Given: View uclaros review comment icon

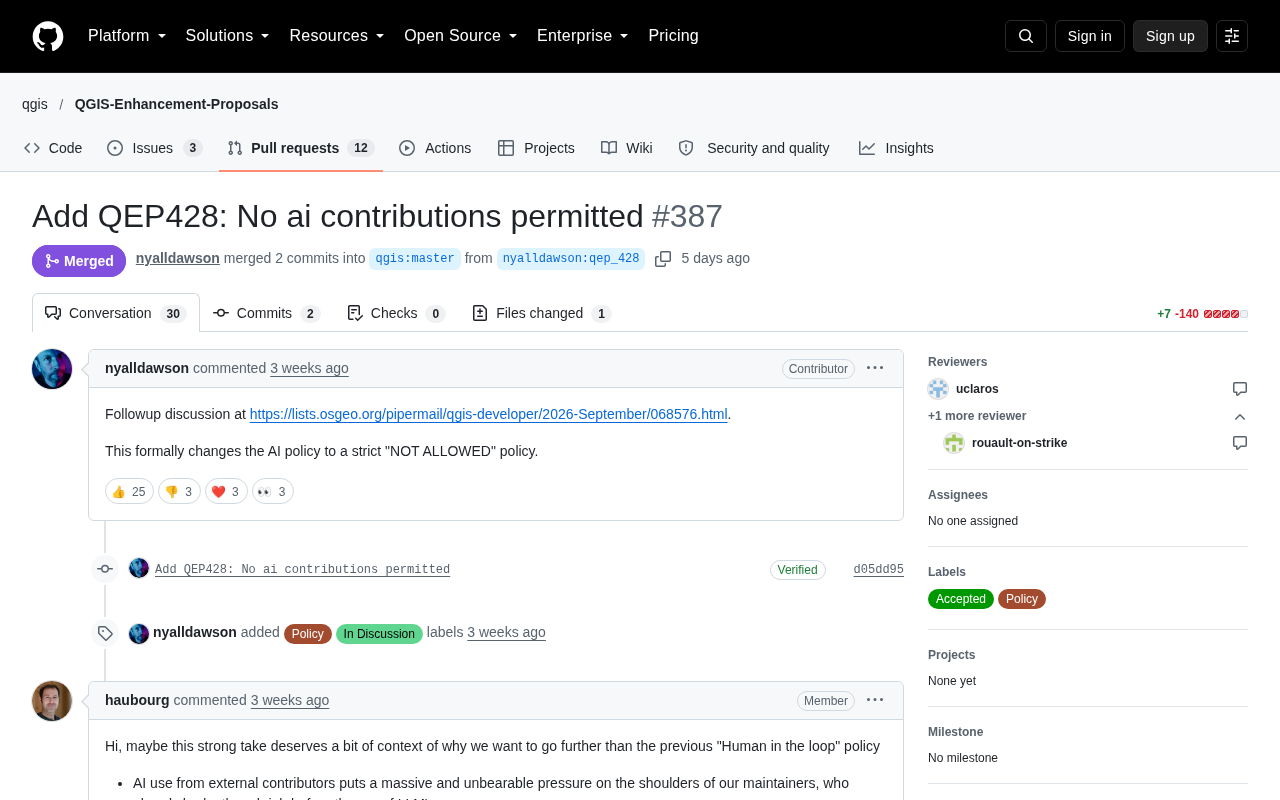Looking at the screenshot, I should click(x=1240, y=389).
